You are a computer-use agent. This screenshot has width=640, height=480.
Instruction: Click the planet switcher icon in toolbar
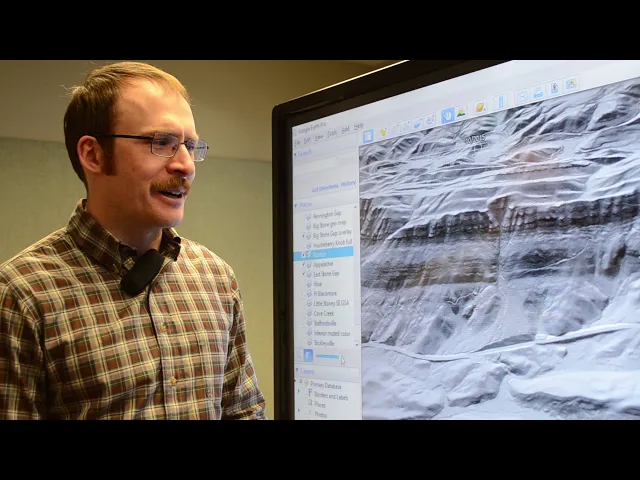[480, 107]
